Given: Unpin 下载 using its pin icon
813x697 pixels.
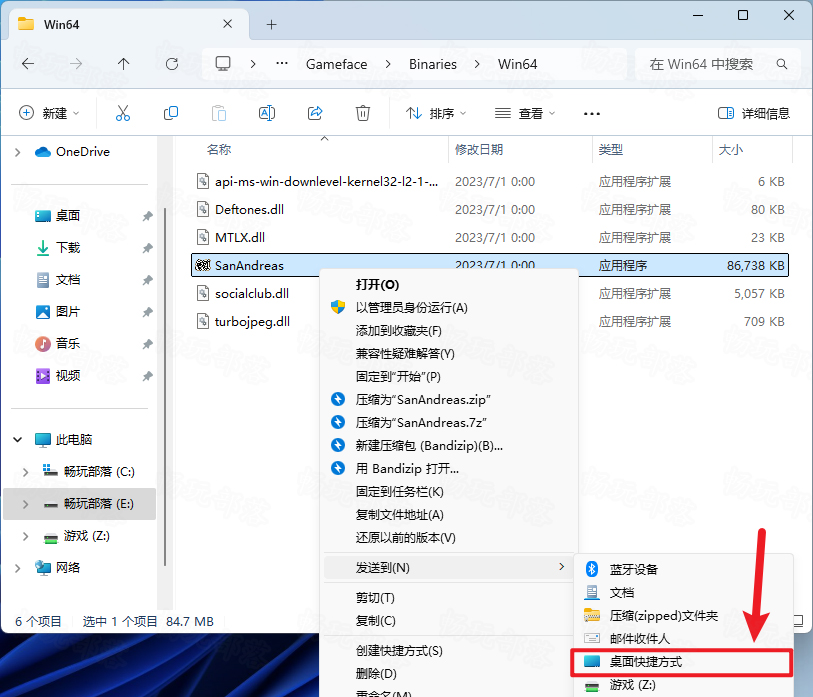Looking at the screenshot, I should (x=147, y=248).
